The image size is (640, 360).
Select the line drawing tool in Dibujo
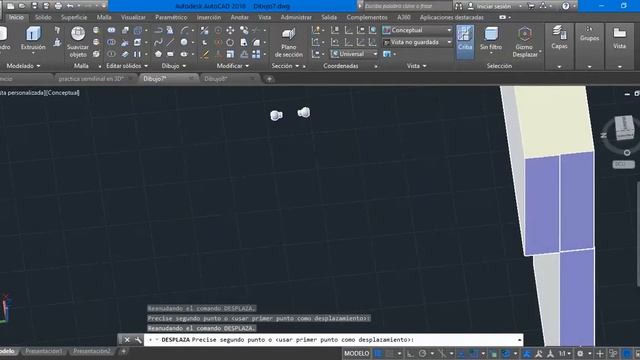(170, 42)
